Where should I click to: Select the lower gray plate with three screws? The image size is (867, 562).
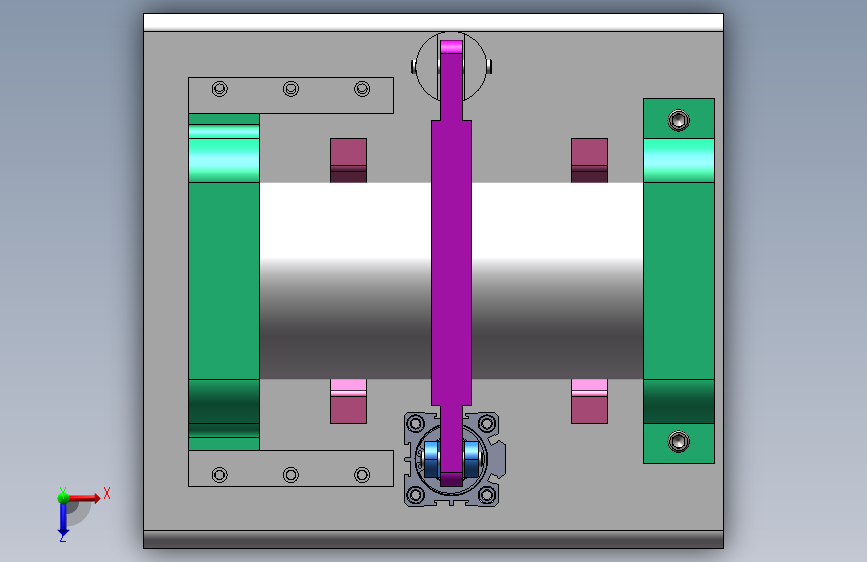[x=291, y=469]
